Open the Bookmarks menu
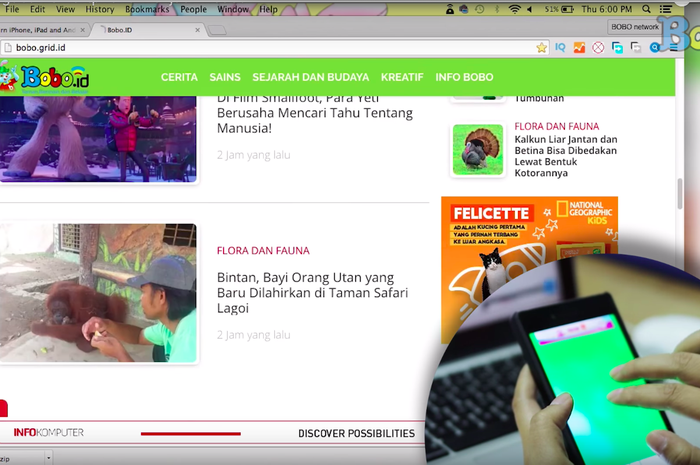 [147, 9]
